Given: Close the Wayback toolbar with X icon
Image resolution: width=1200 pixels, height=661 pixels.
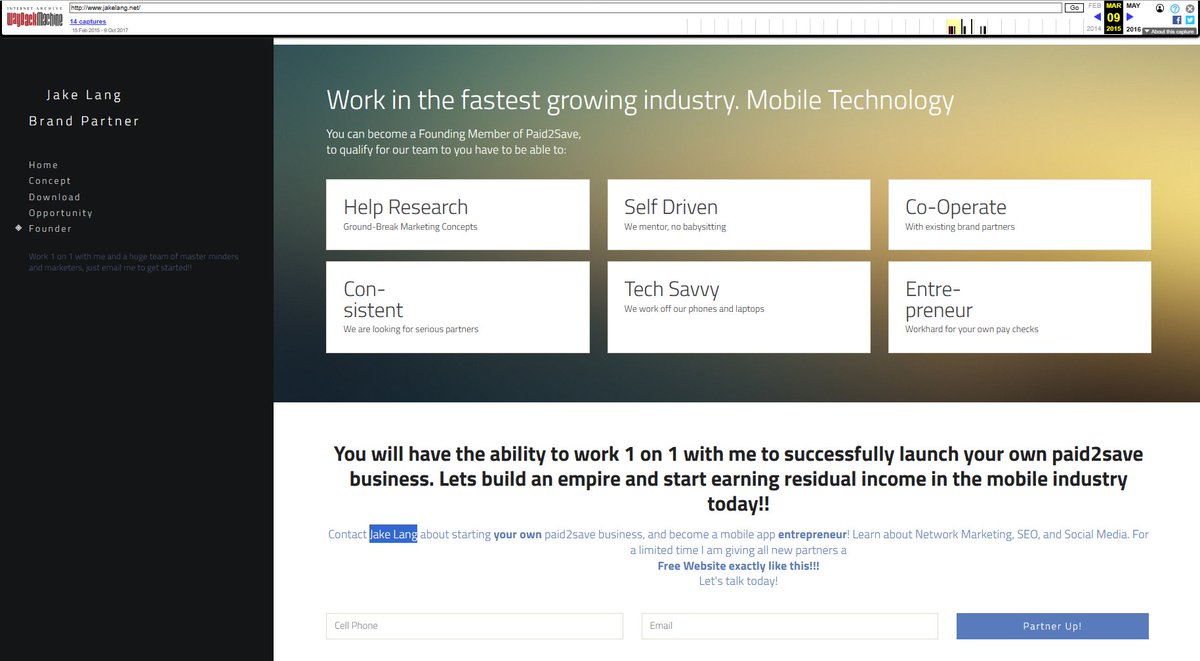Looking at the screenshot, I should [x=1190, y=8].
